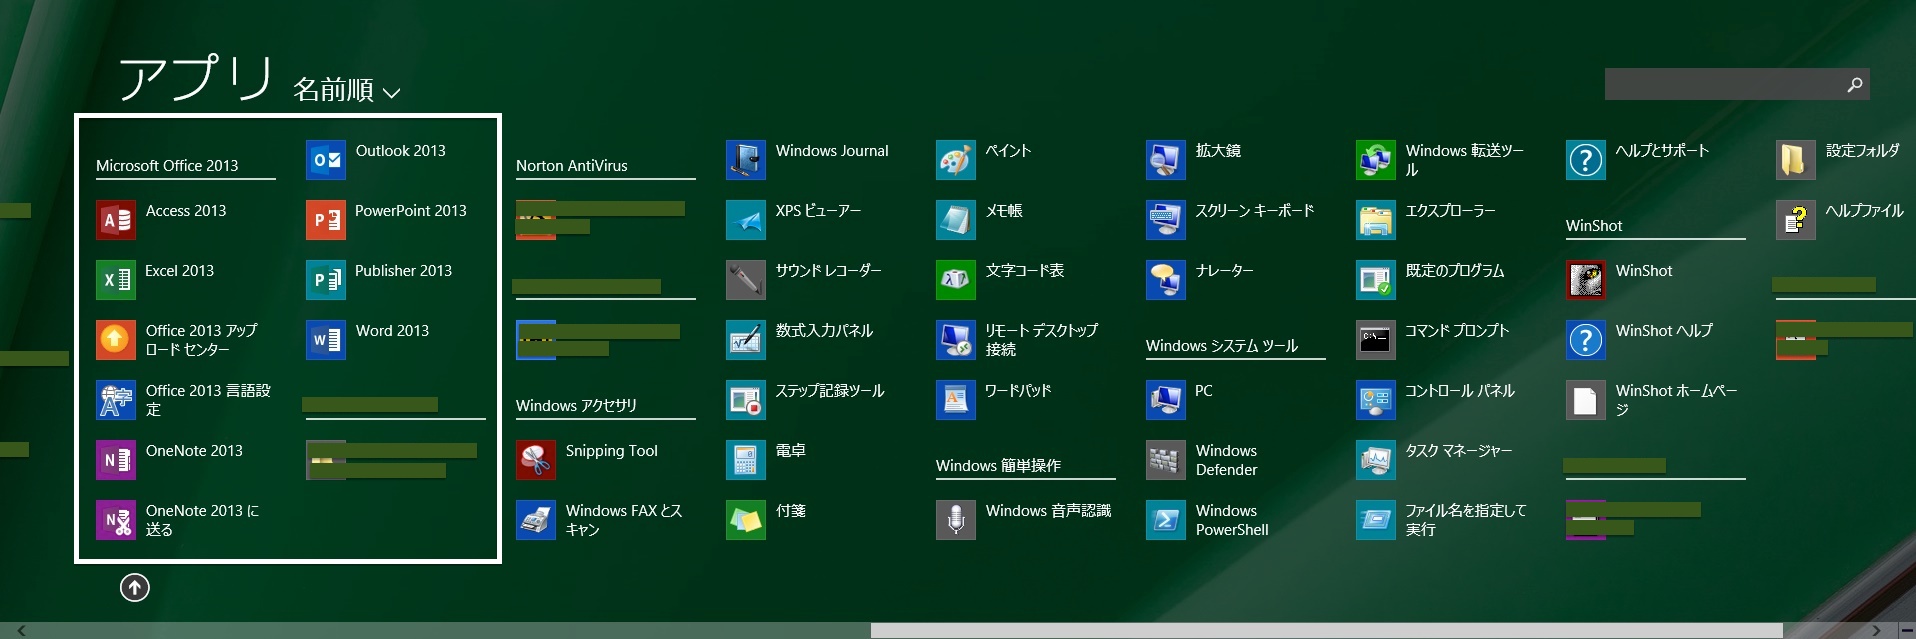Expand the 名前順 sort order dropdown
Viewport: 1916px width, 639px height.
point(347,90)
